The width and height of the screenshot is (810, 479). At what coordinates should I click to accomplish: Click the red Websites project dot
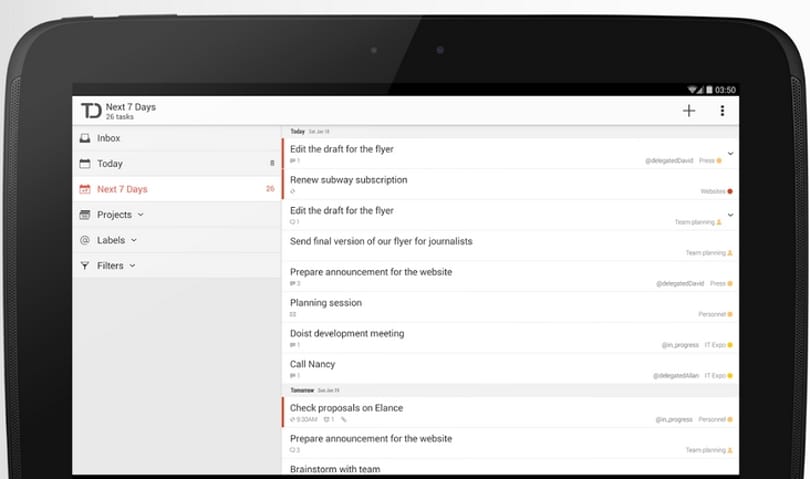coord(730,192)
